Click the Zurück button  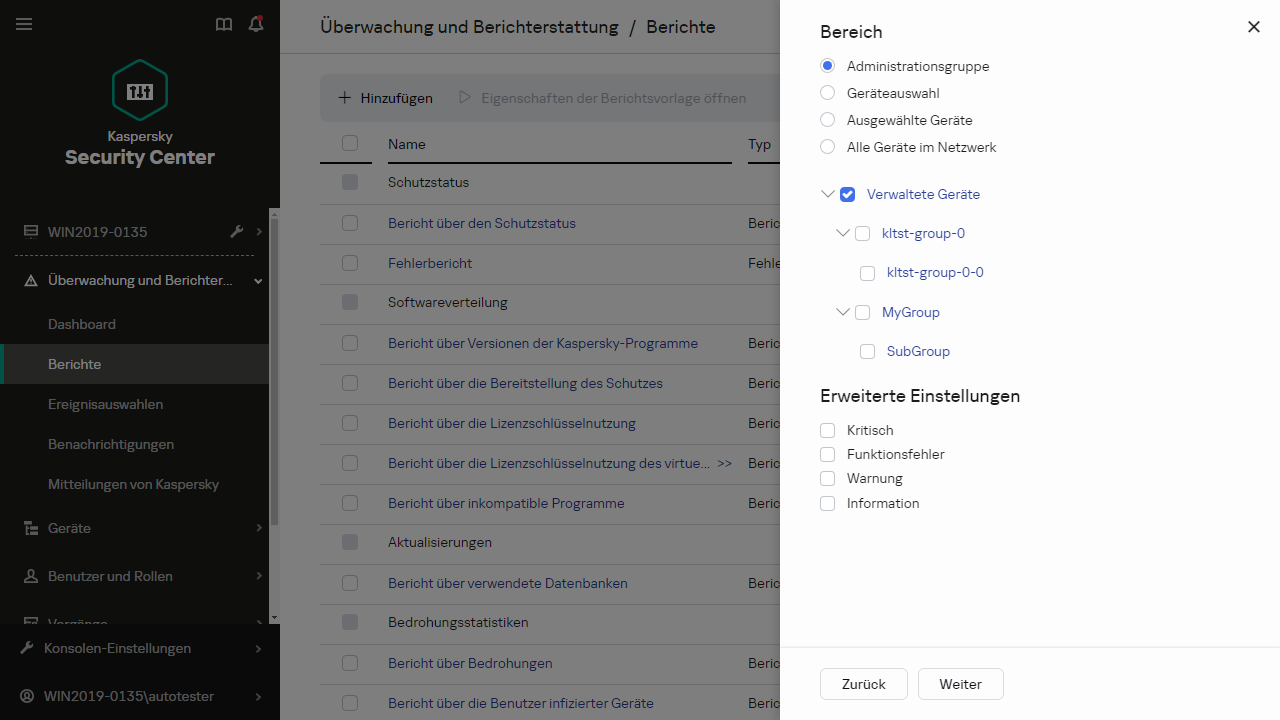click(x=863, y=684)
